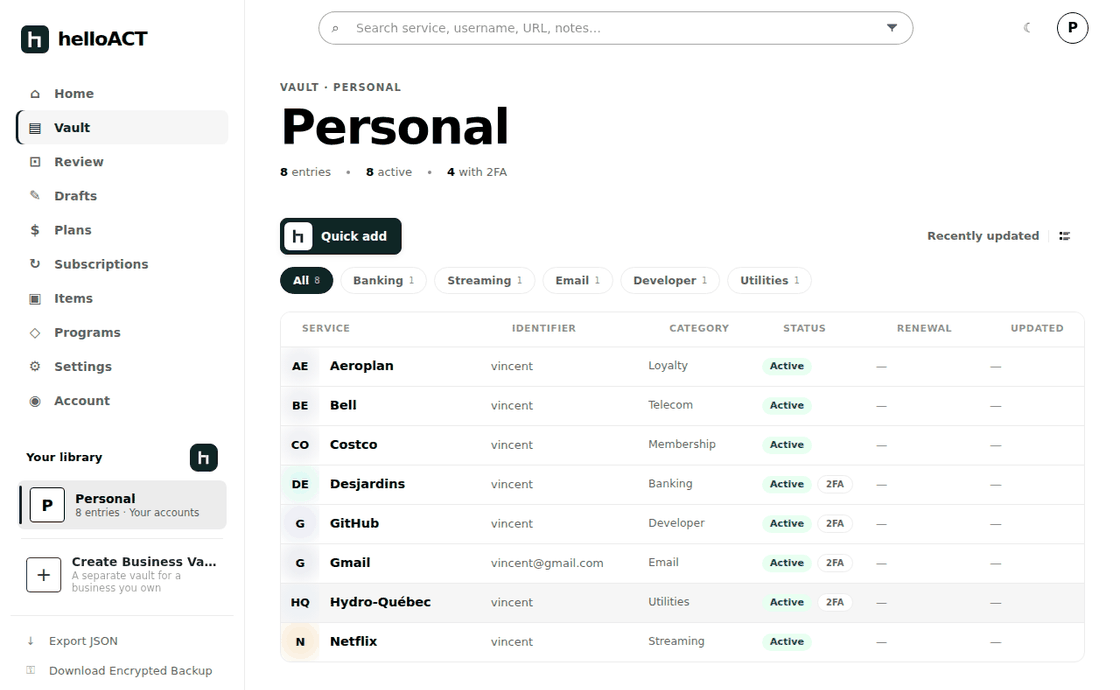Click the Plans dollar icon
This screenshot has width=1120, height=690.
tap(35, 230)
